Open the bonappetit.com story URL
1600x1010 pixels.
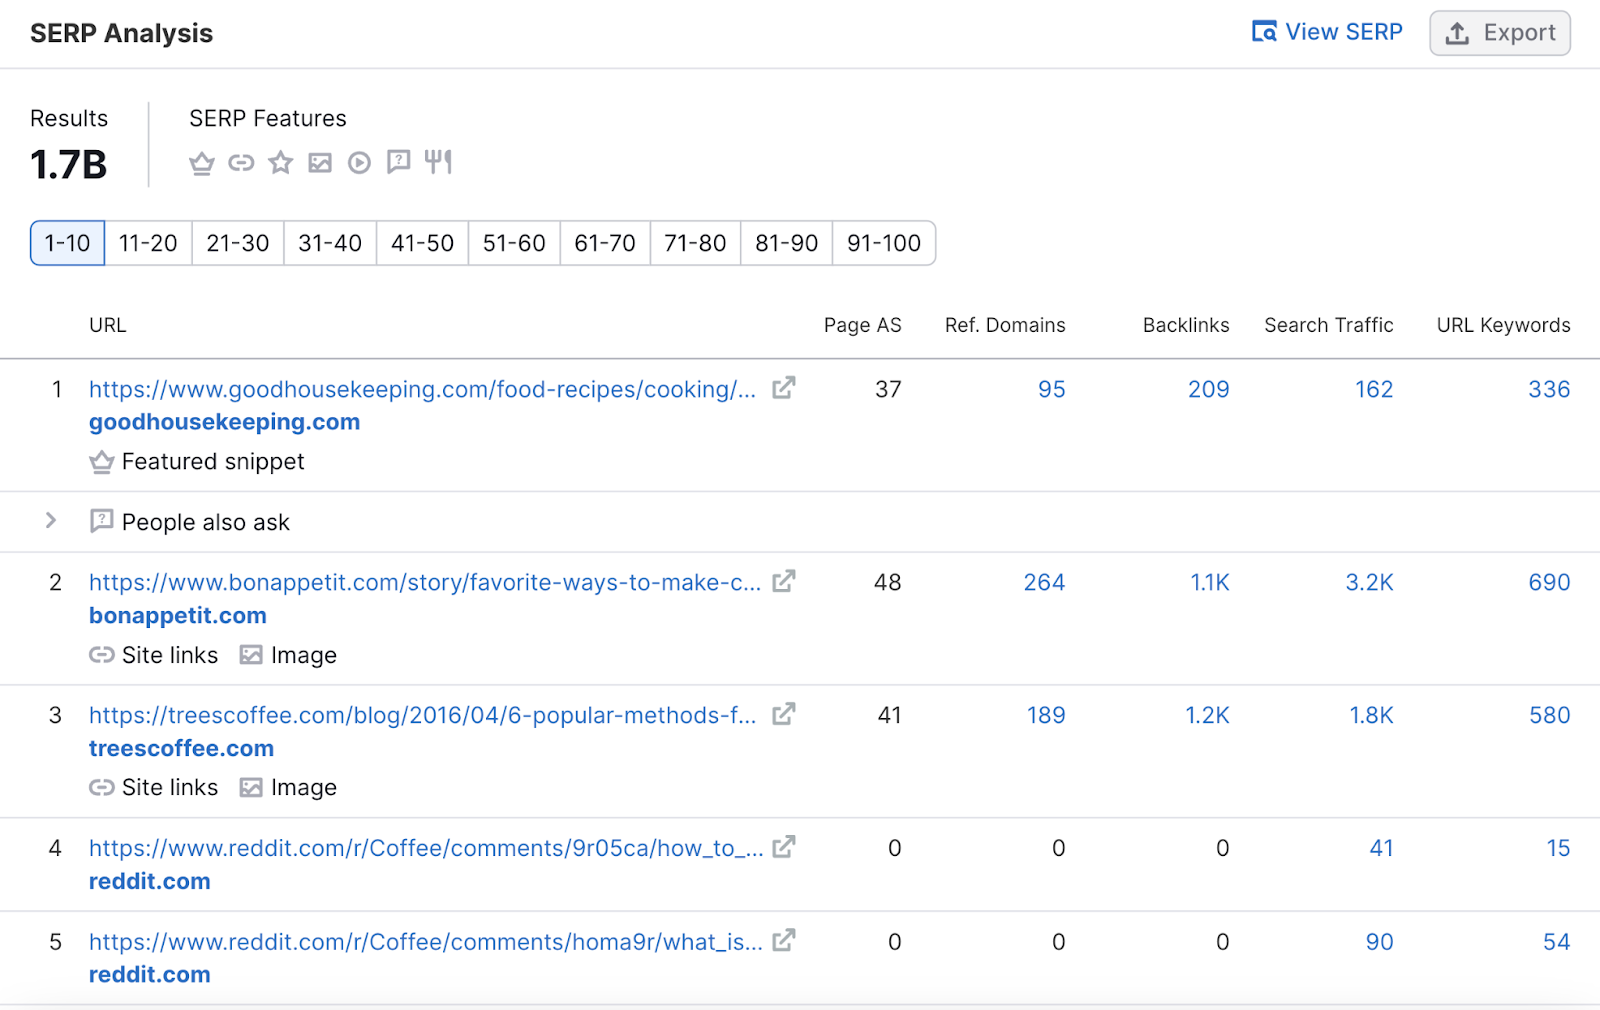(425, 582)
